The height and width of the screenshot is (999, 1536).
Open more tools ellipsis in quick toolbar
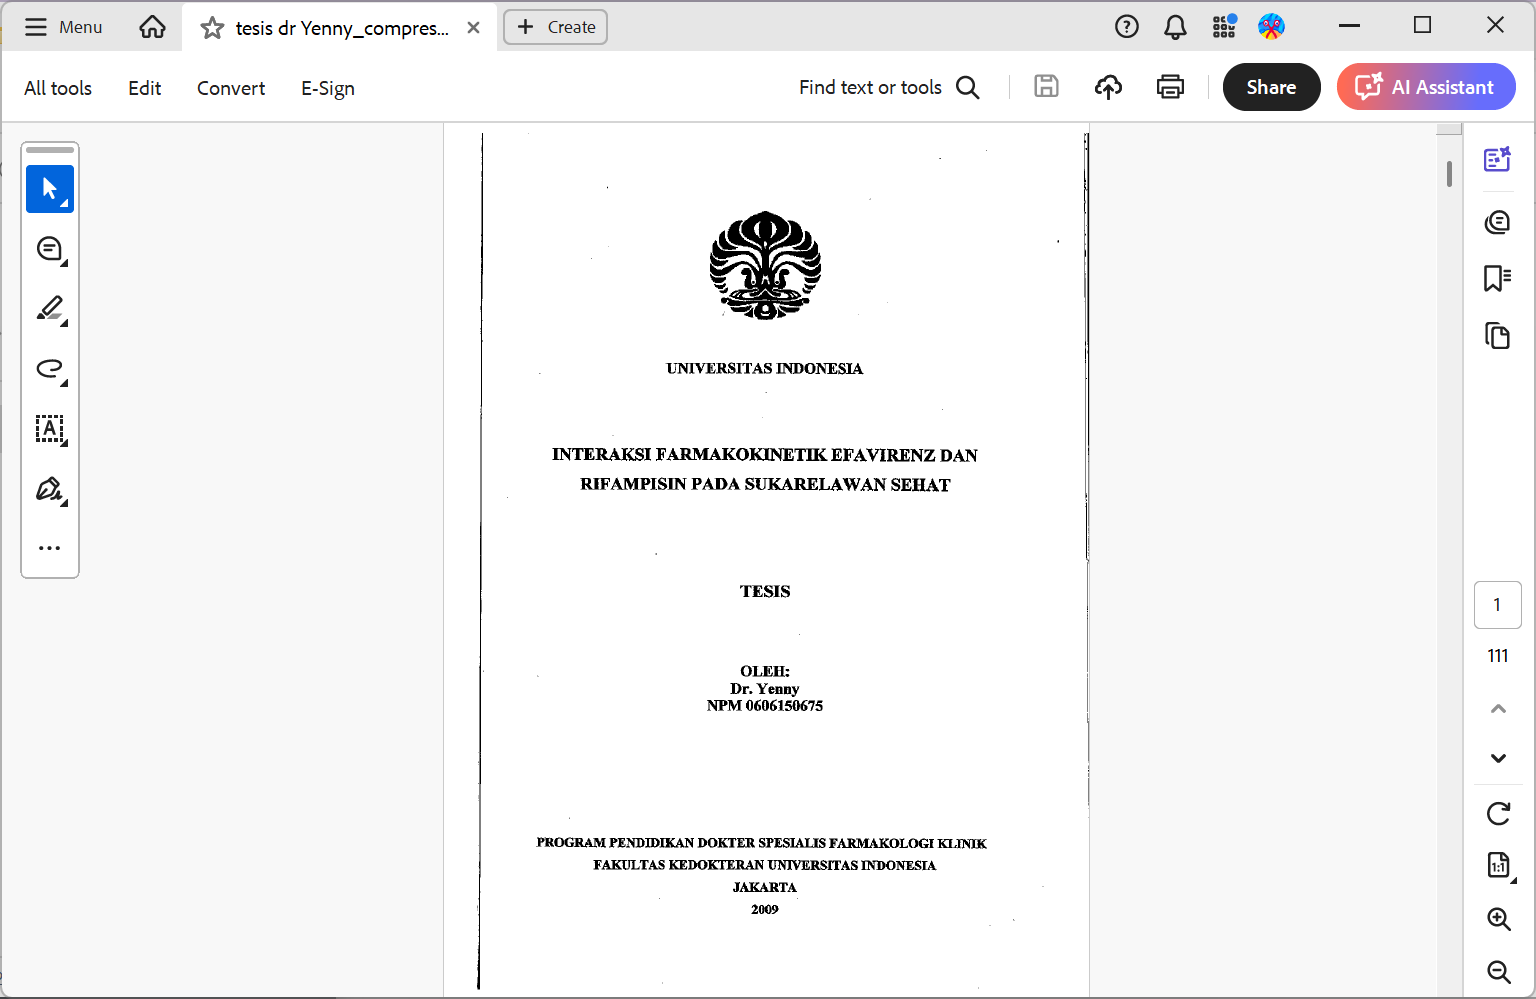pos(50,548)
